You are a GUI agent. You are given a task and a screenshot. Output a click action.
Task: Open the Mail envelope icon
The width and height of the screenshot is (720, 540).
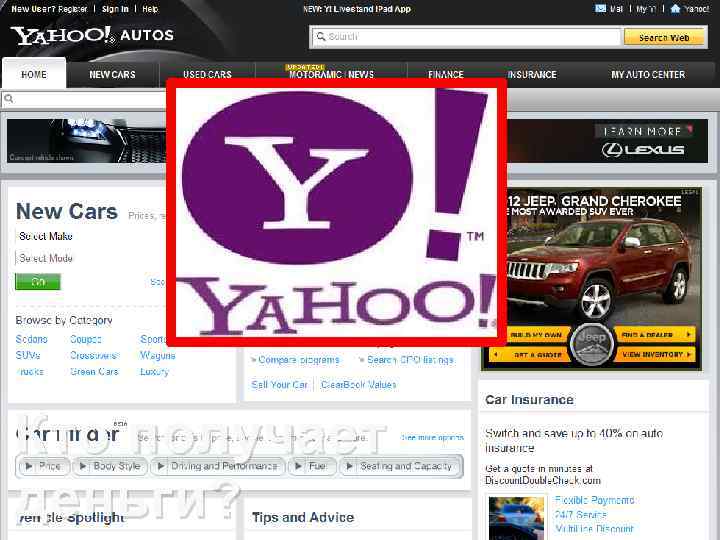coord(600,8)
